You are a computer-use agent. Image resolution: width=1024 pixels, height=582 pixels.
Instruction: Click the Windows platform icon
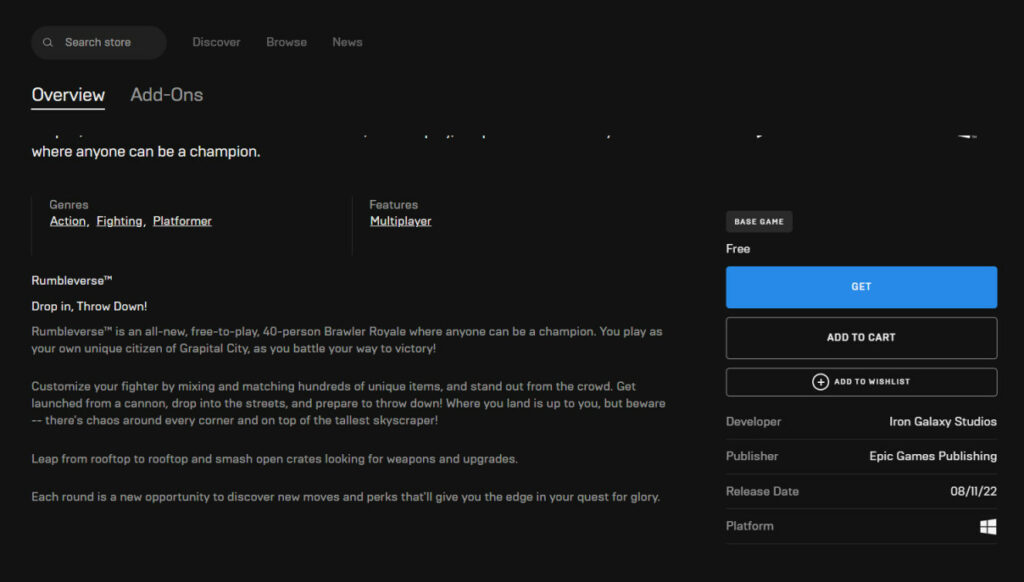point(989,526)
